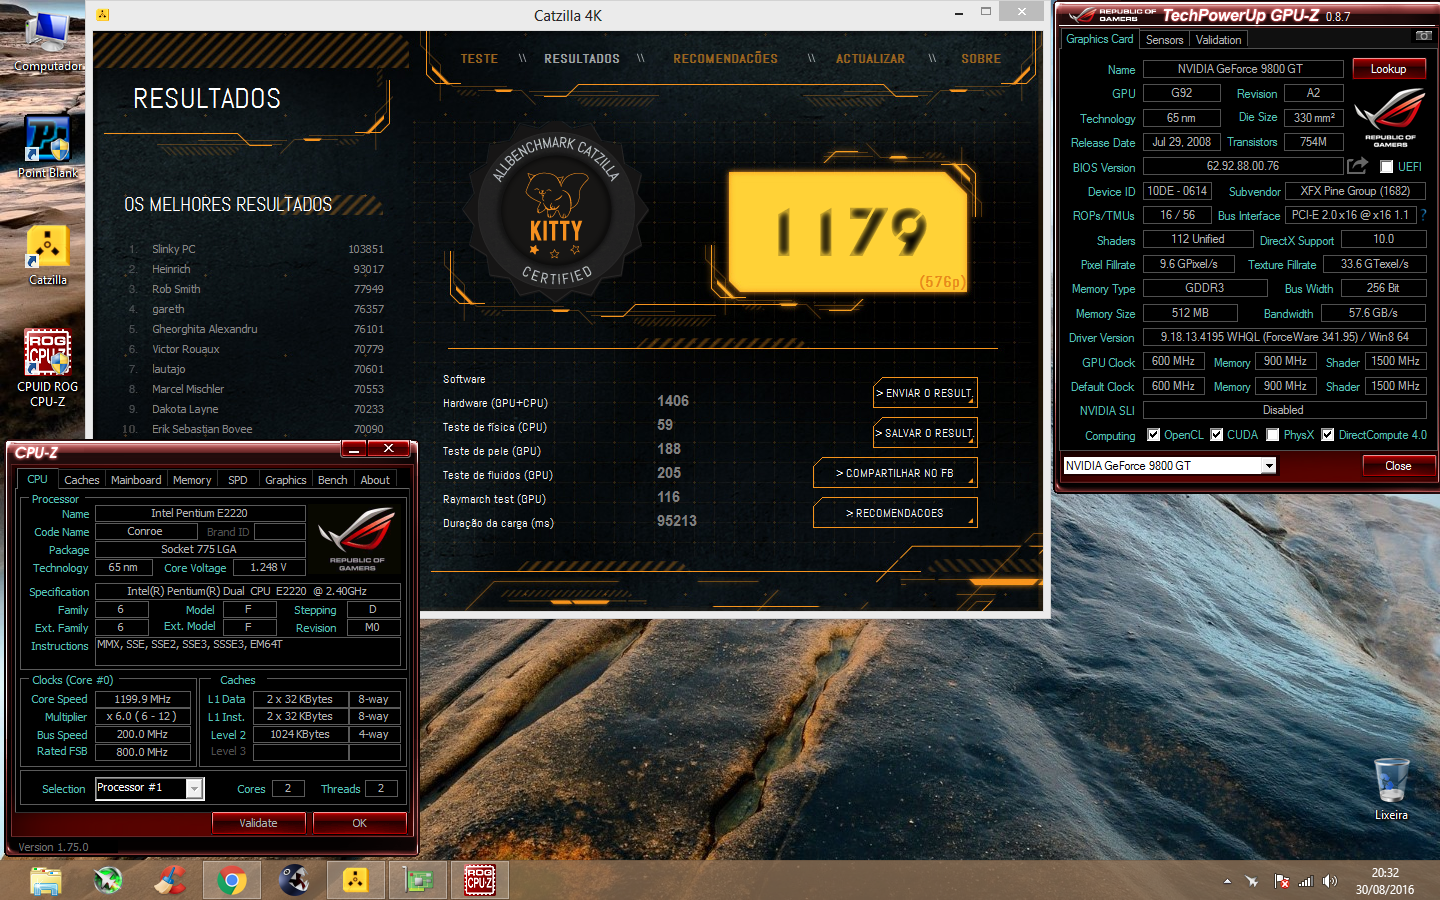This screenshot has width=1440, height=900.
Task: Open the ACTUALIZAR menu in Catzilla
Action: pos(870,59)
